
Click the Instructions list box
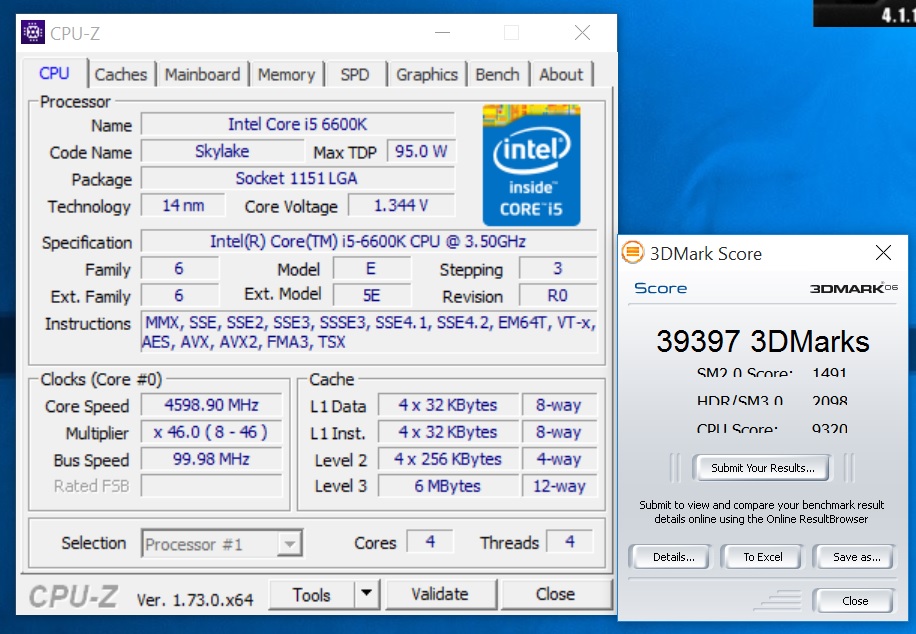click(369, 332)
